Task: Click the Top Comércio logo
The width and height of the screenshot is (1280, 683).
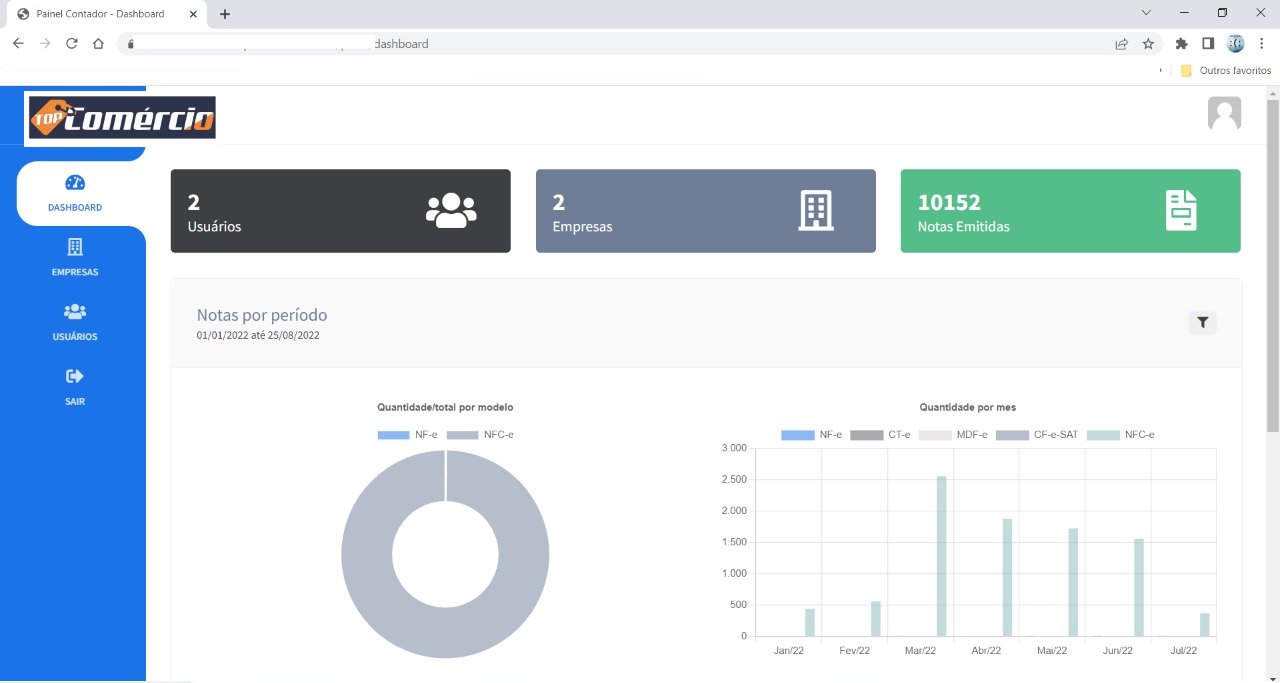Action: click(x=122, y=118)
